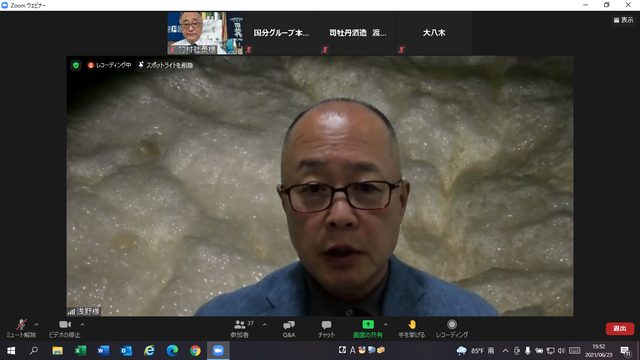640x360 pixels.
Task: Select the 大八木 participant tile
Action: [434, 33]
